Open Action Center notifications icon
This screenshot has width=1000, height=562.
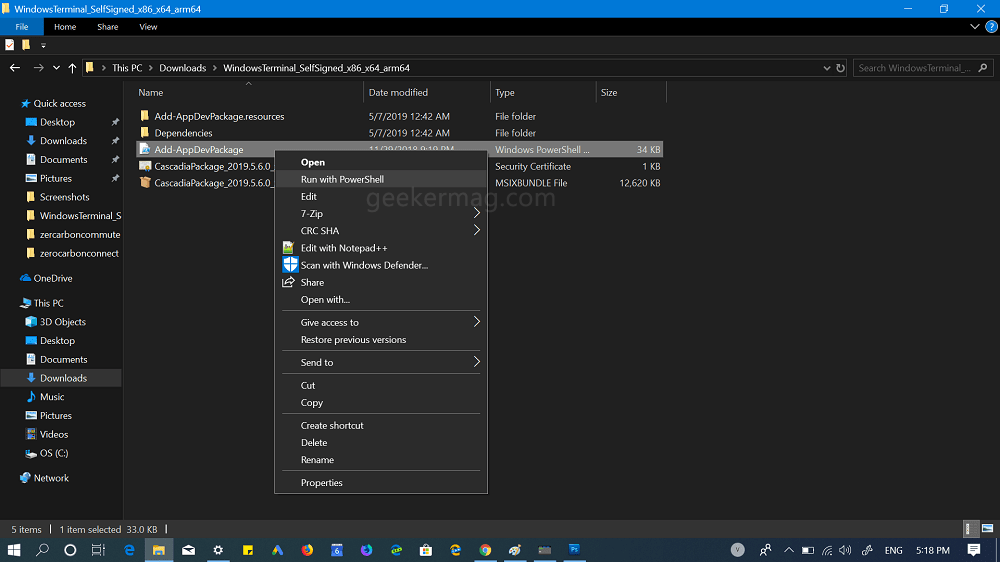coord(974,550)
